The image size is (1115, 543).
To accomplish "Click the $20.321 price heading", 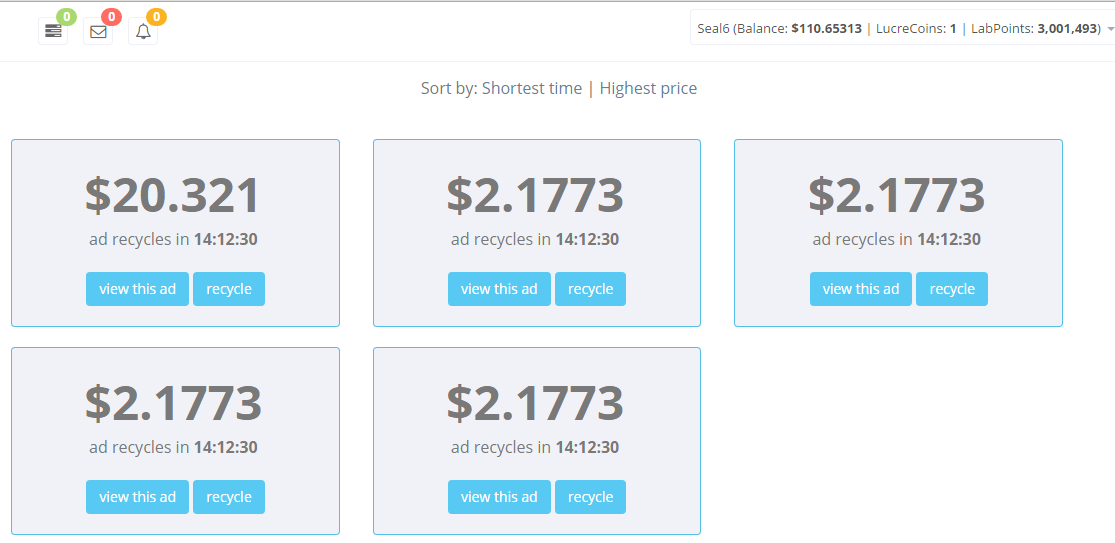I will [173, 195].
